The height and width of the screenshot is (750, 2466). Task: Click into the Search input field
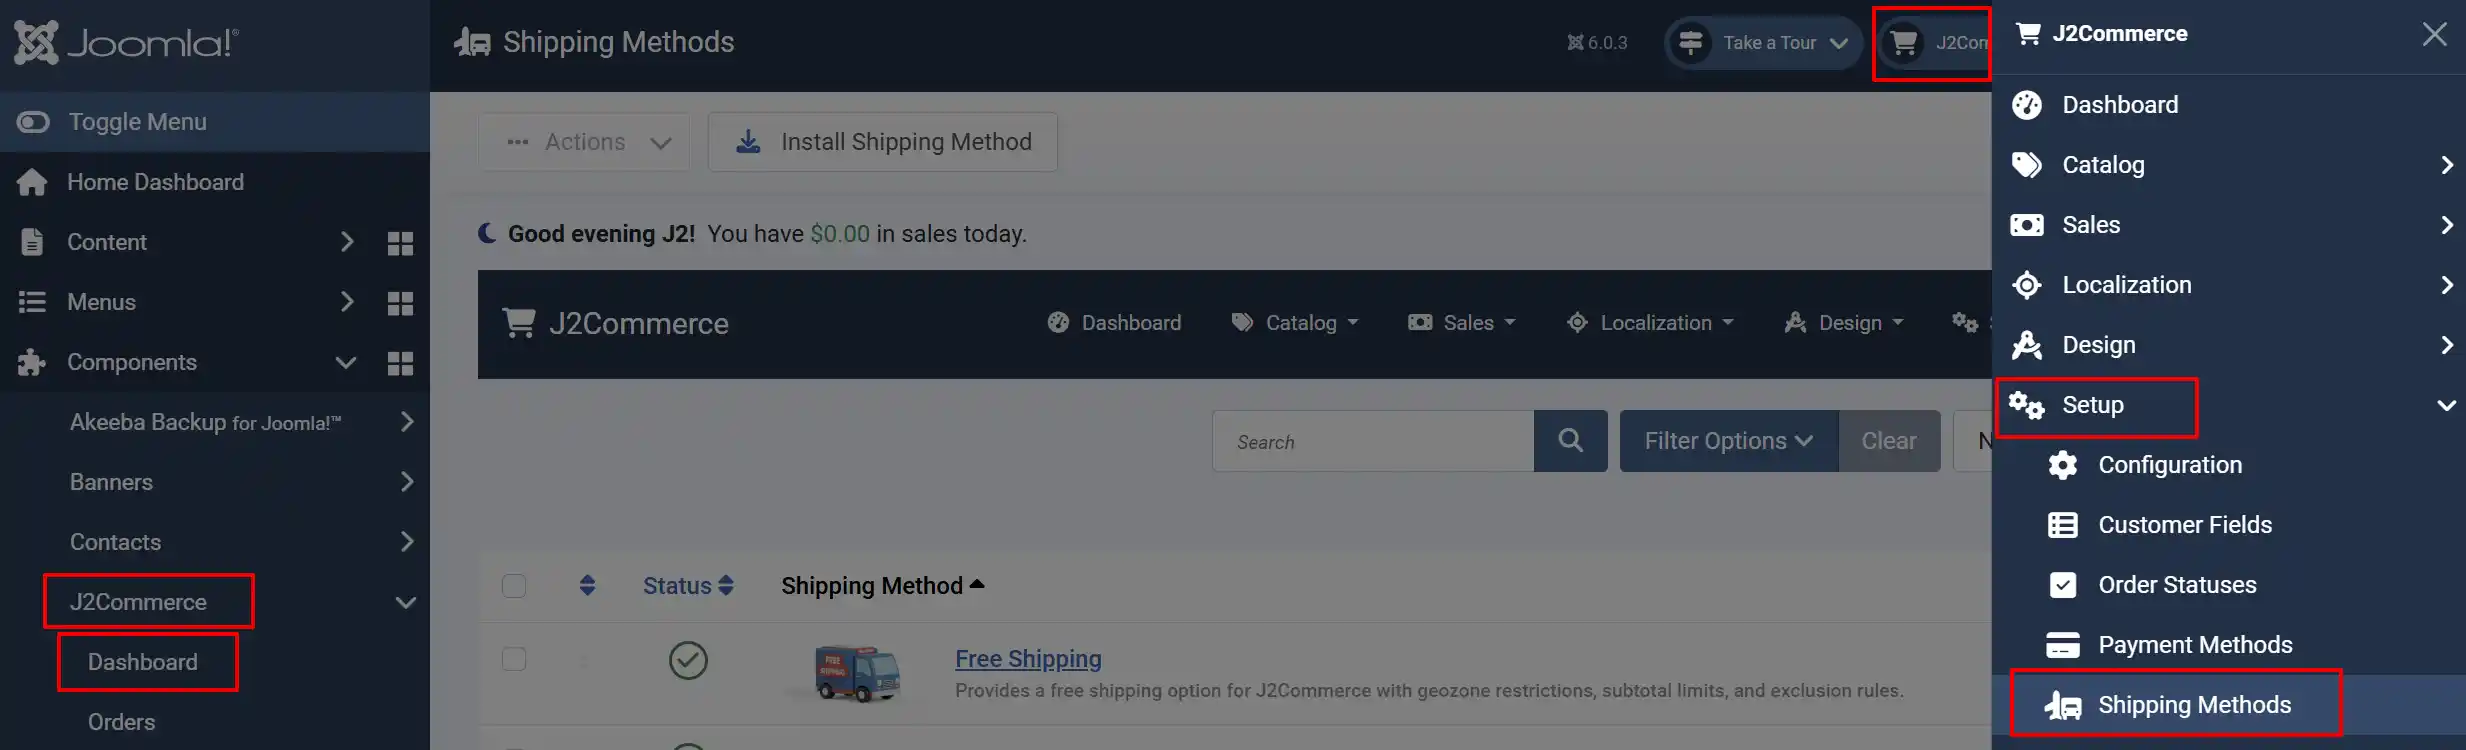point(1373,441)
